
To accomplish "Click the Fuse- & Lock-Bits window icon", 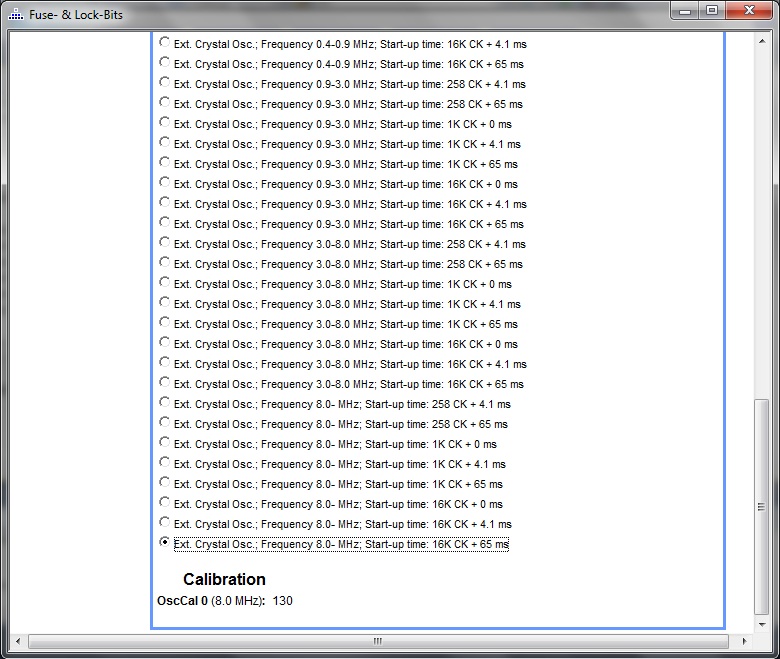I will click(16, 14).
